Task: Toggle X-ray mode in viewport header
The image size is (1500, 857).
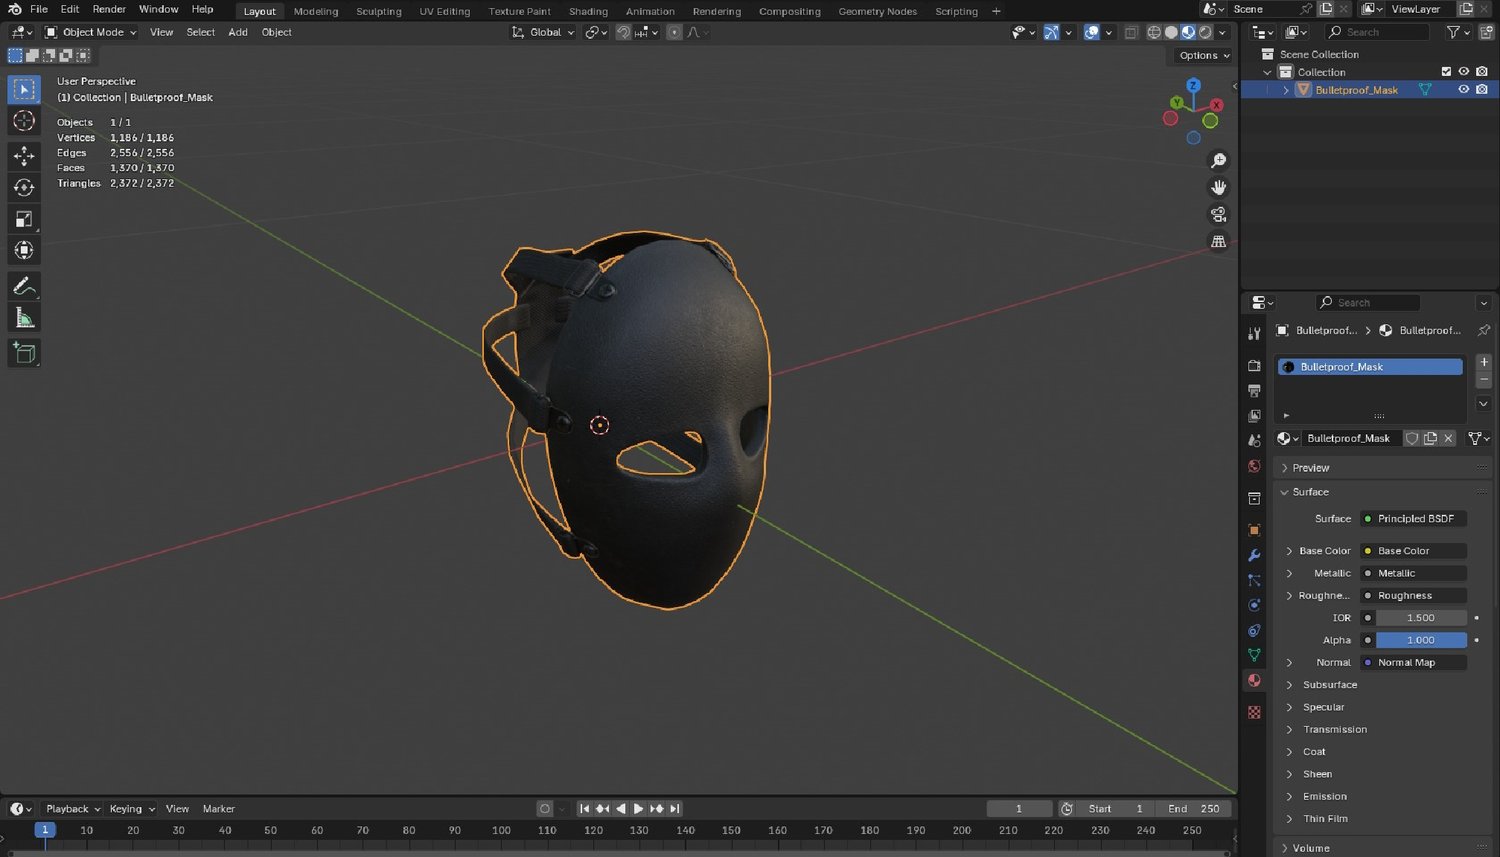Action: click(x=1131, y=32)
